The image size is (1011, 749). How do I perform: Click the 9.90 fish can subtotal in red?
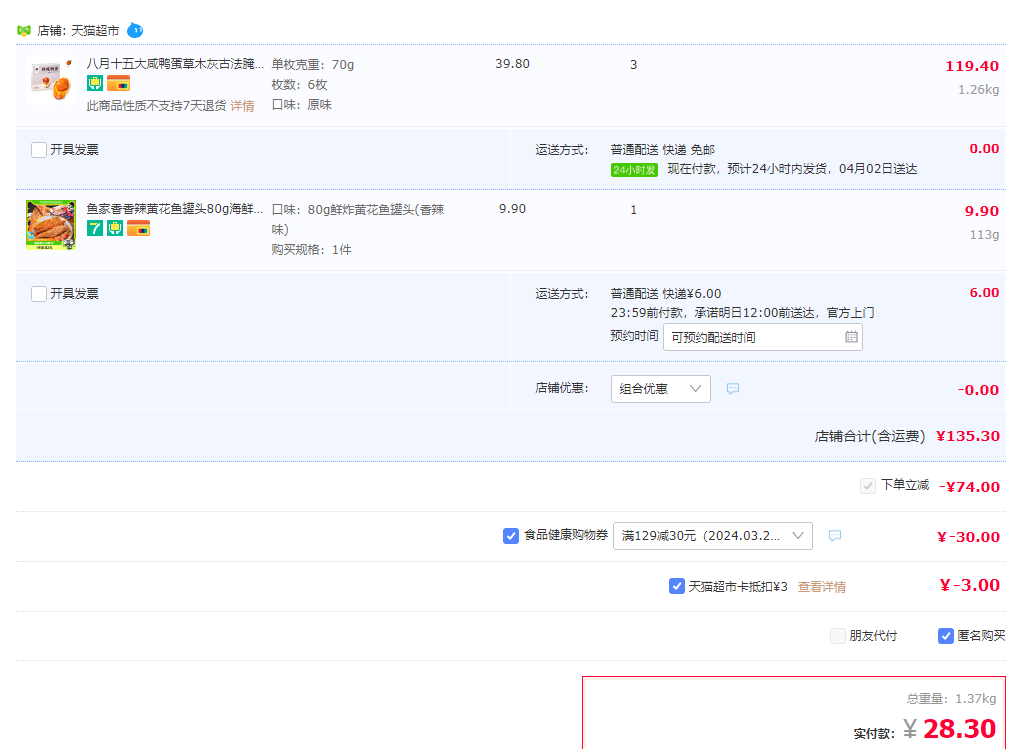point(981,211)
